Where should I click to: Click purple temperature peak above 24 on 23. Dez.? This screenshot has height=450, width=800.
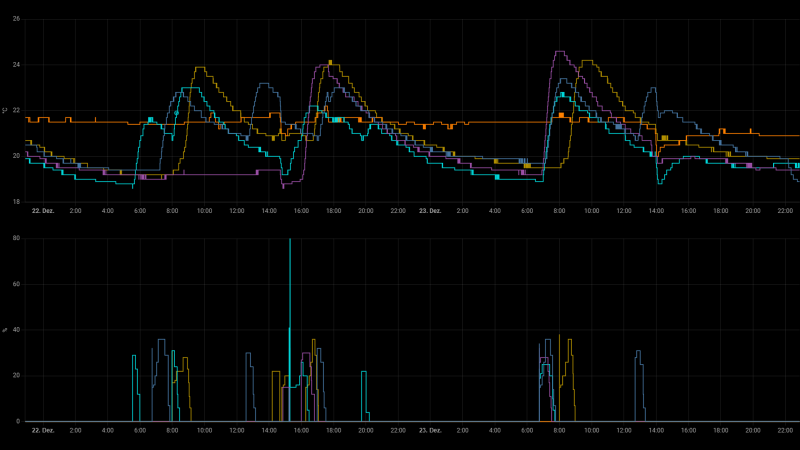point(560,52)
